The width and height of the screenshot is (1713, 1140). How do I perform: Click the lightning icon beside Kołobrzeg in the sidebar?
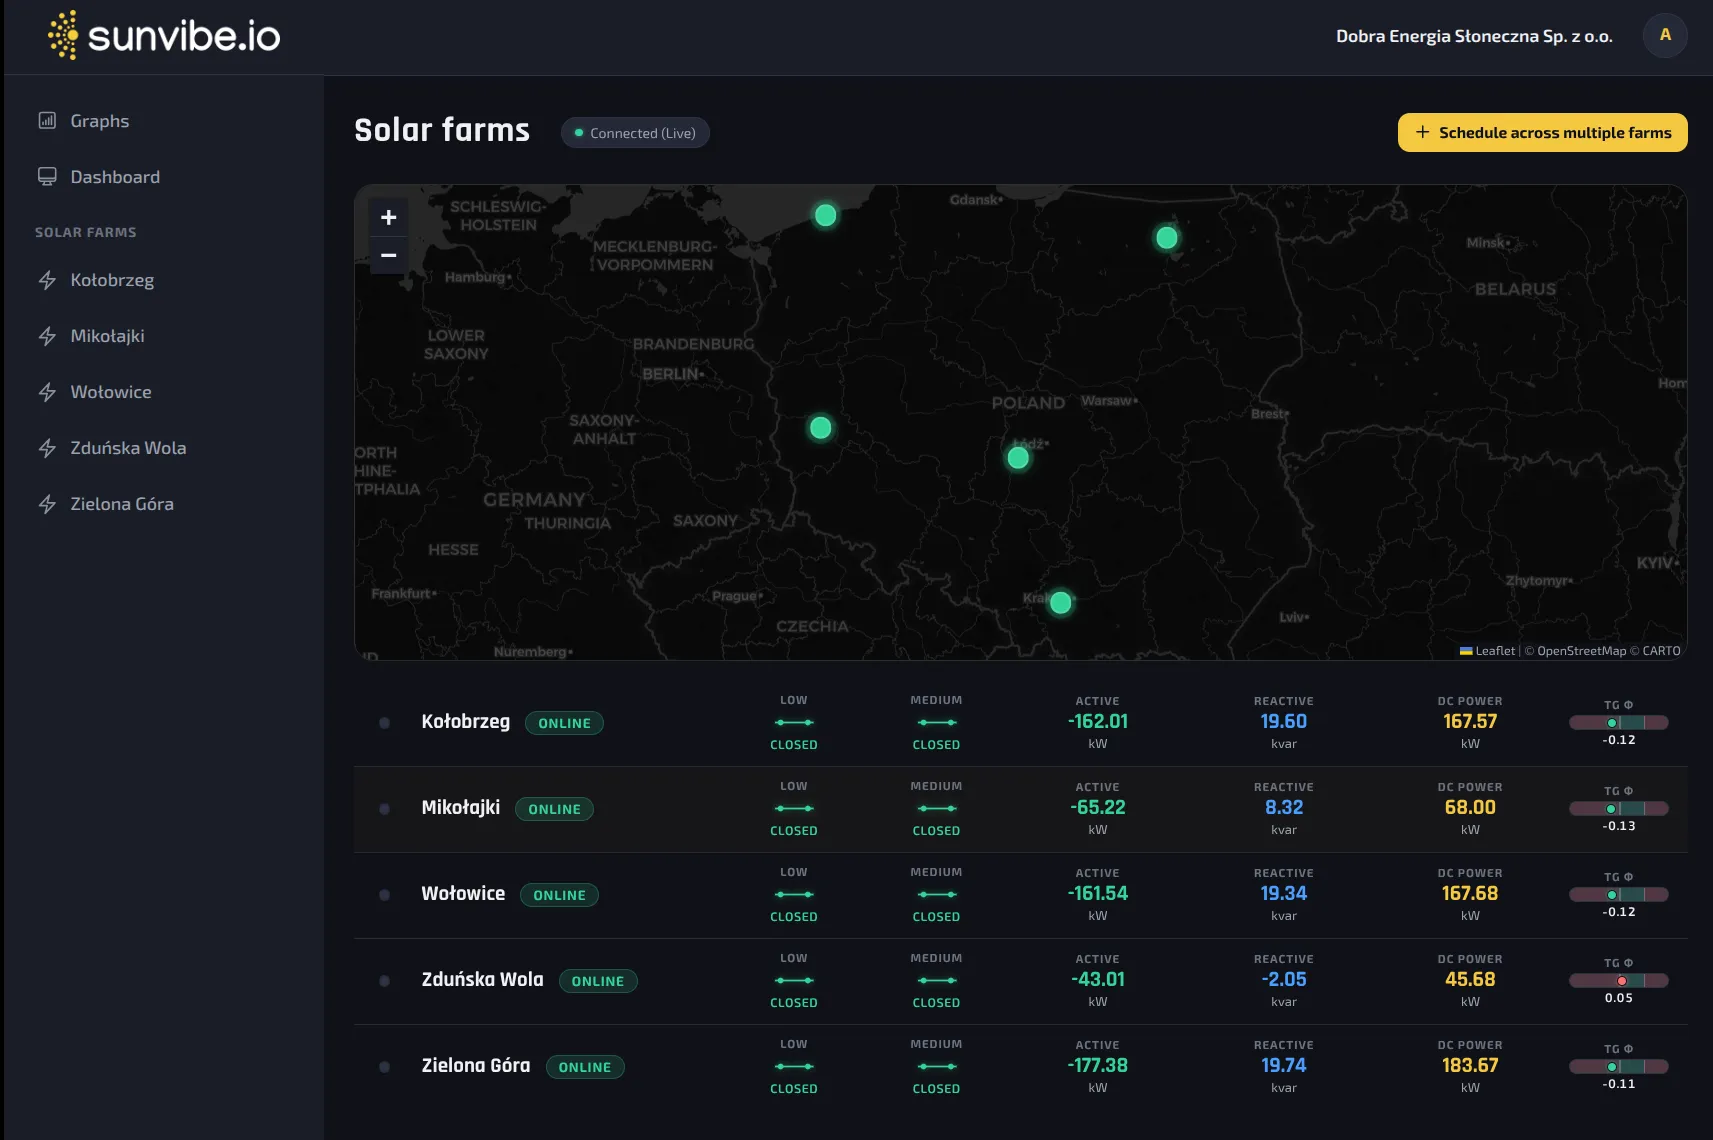(47, 281)
